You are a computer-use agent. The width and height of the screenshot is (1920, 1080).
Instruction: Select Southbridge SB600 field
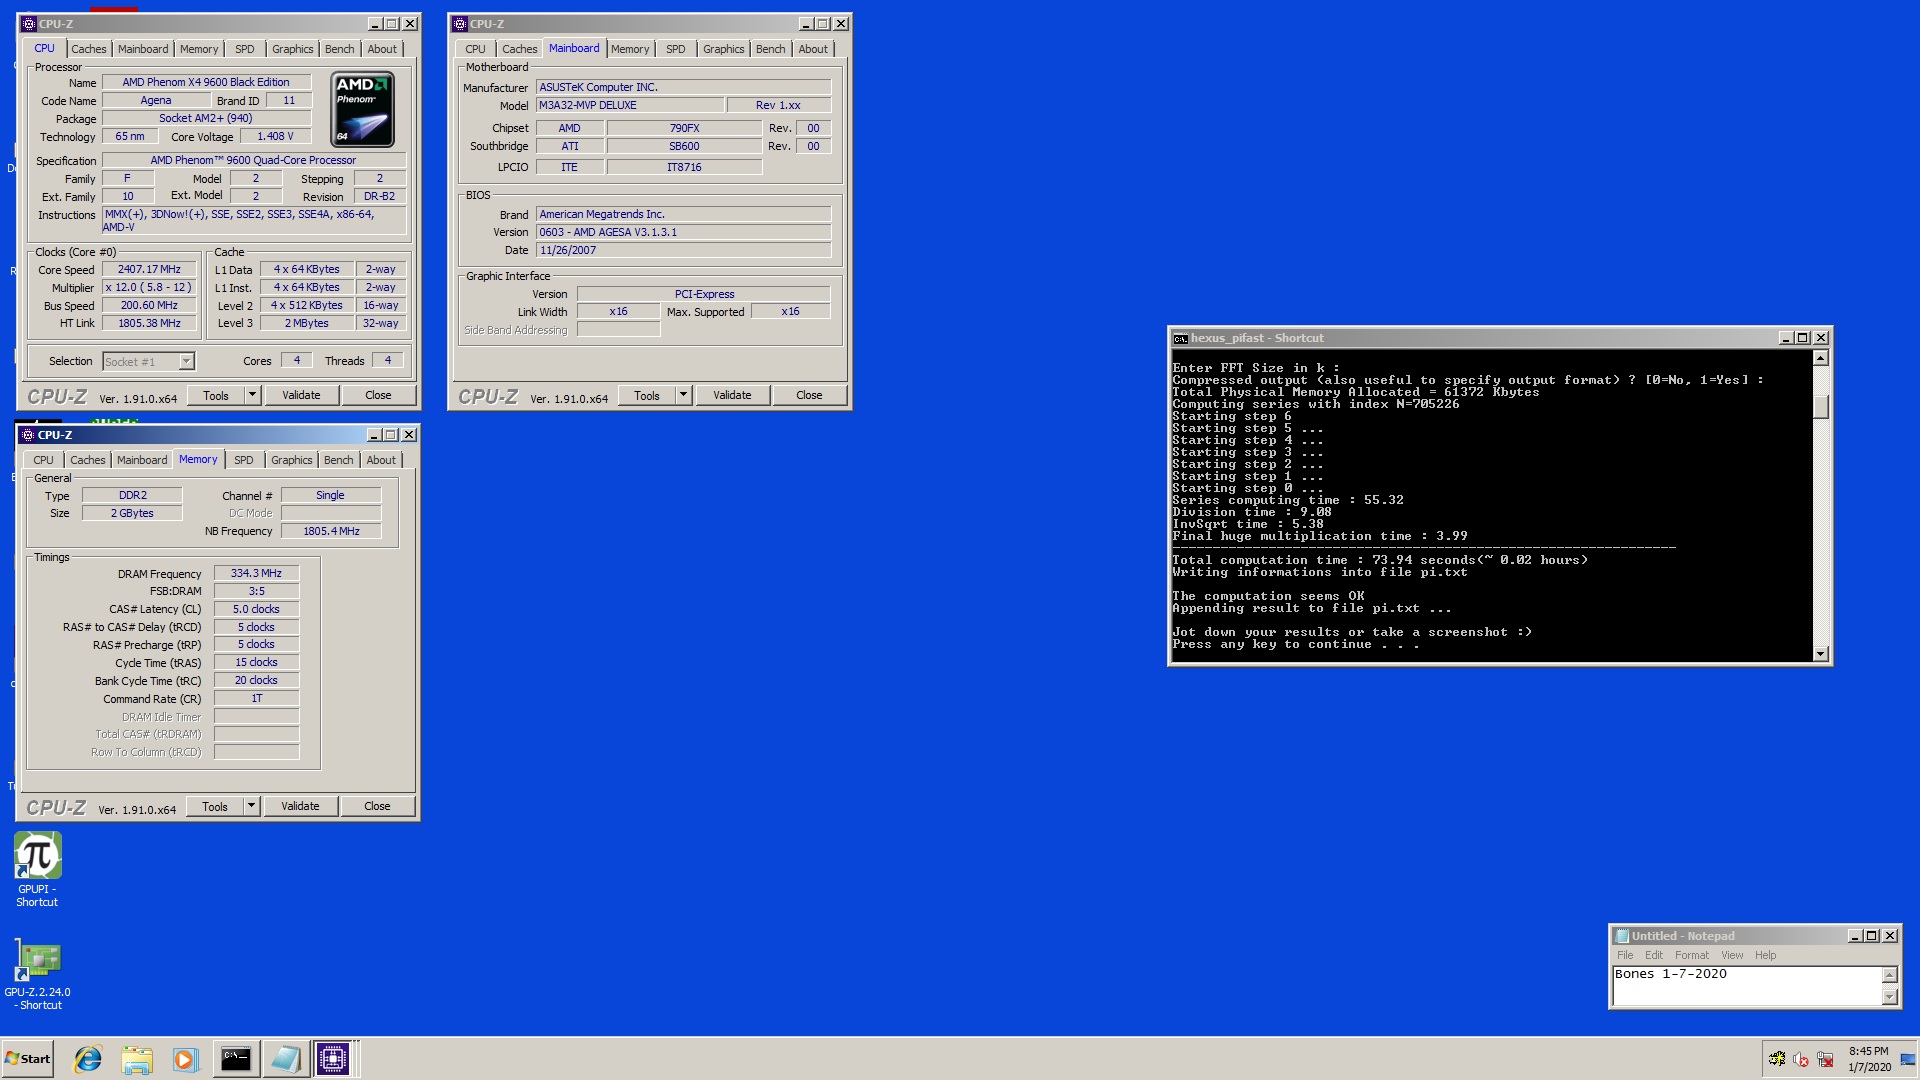tap(684, 146)
